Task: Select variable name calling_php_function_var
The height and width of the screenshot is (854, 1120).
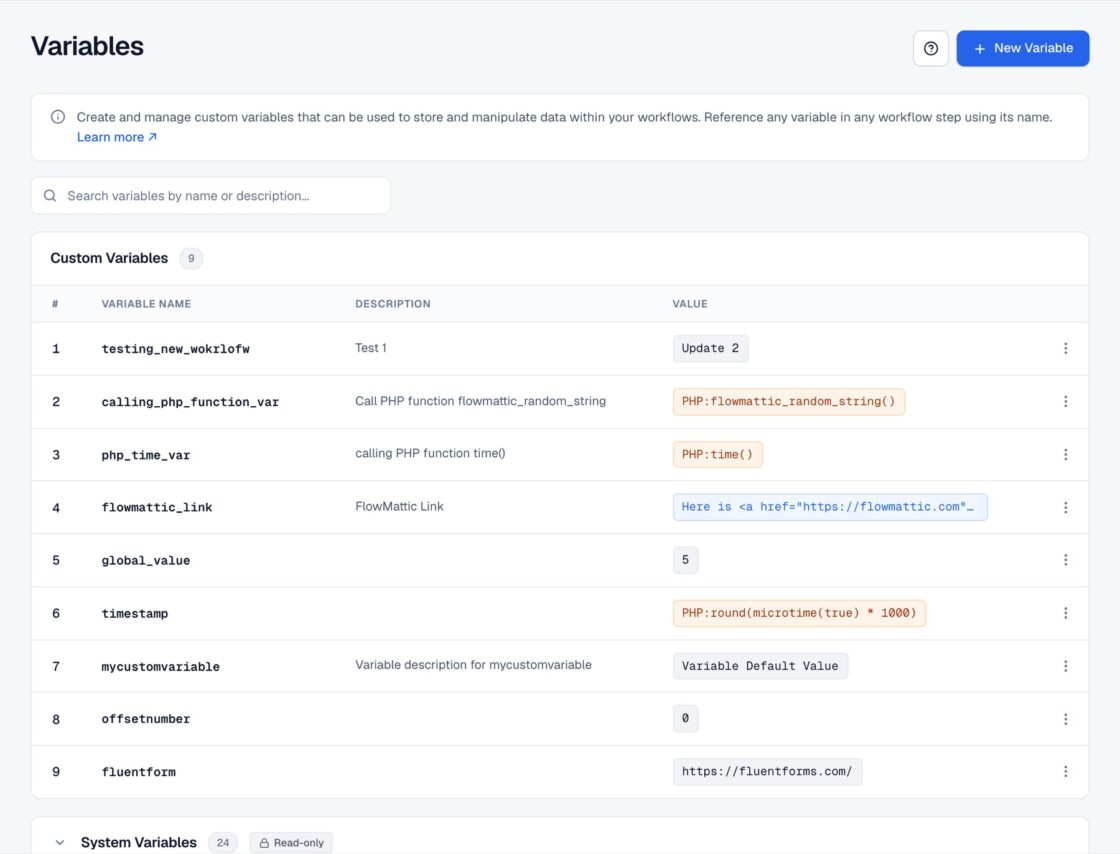Action: click(190, 402)
